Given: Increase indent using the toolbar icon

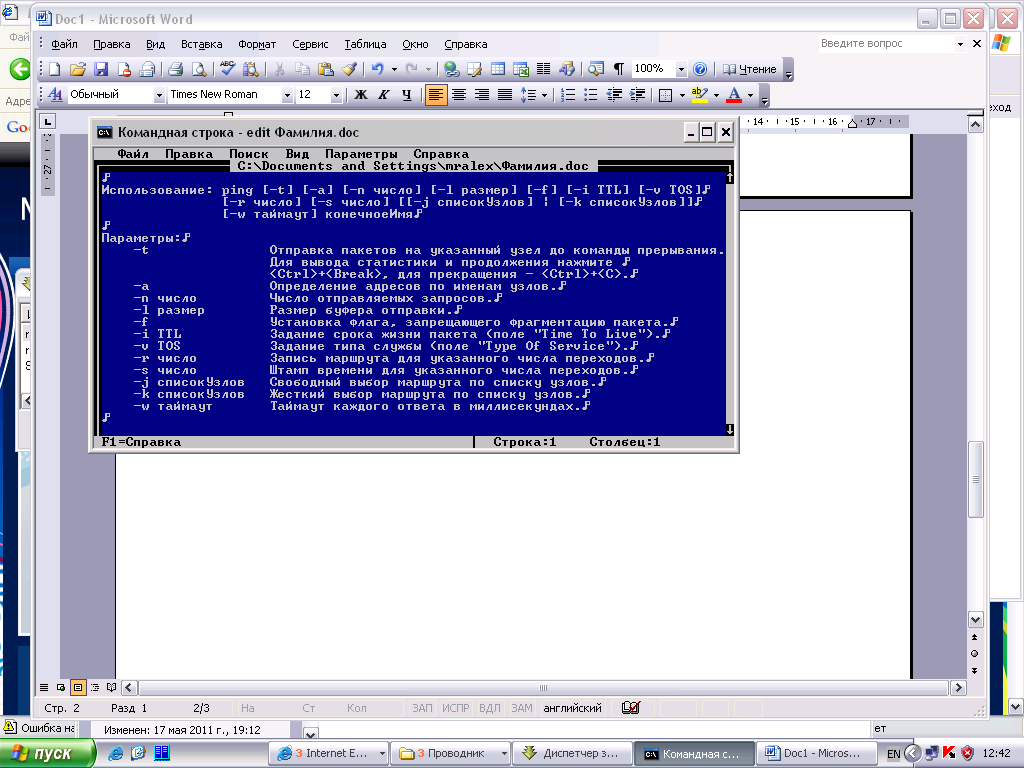Looking at the screenshot, I should [637, 95].
